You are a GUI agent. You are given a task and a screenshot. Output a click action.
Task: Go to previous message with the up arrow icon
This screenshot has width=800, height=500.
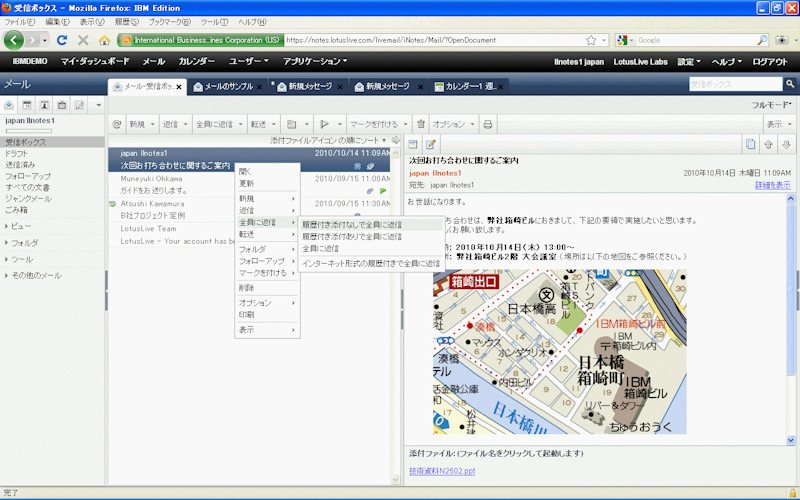click(x=768, y=144)
